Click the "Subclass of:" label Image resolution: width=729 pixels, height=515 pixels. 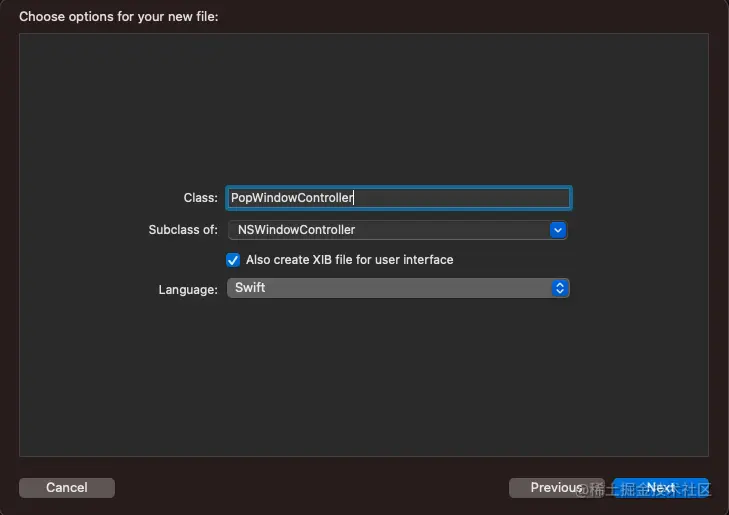pyautogui.click(x=182, y=230)
